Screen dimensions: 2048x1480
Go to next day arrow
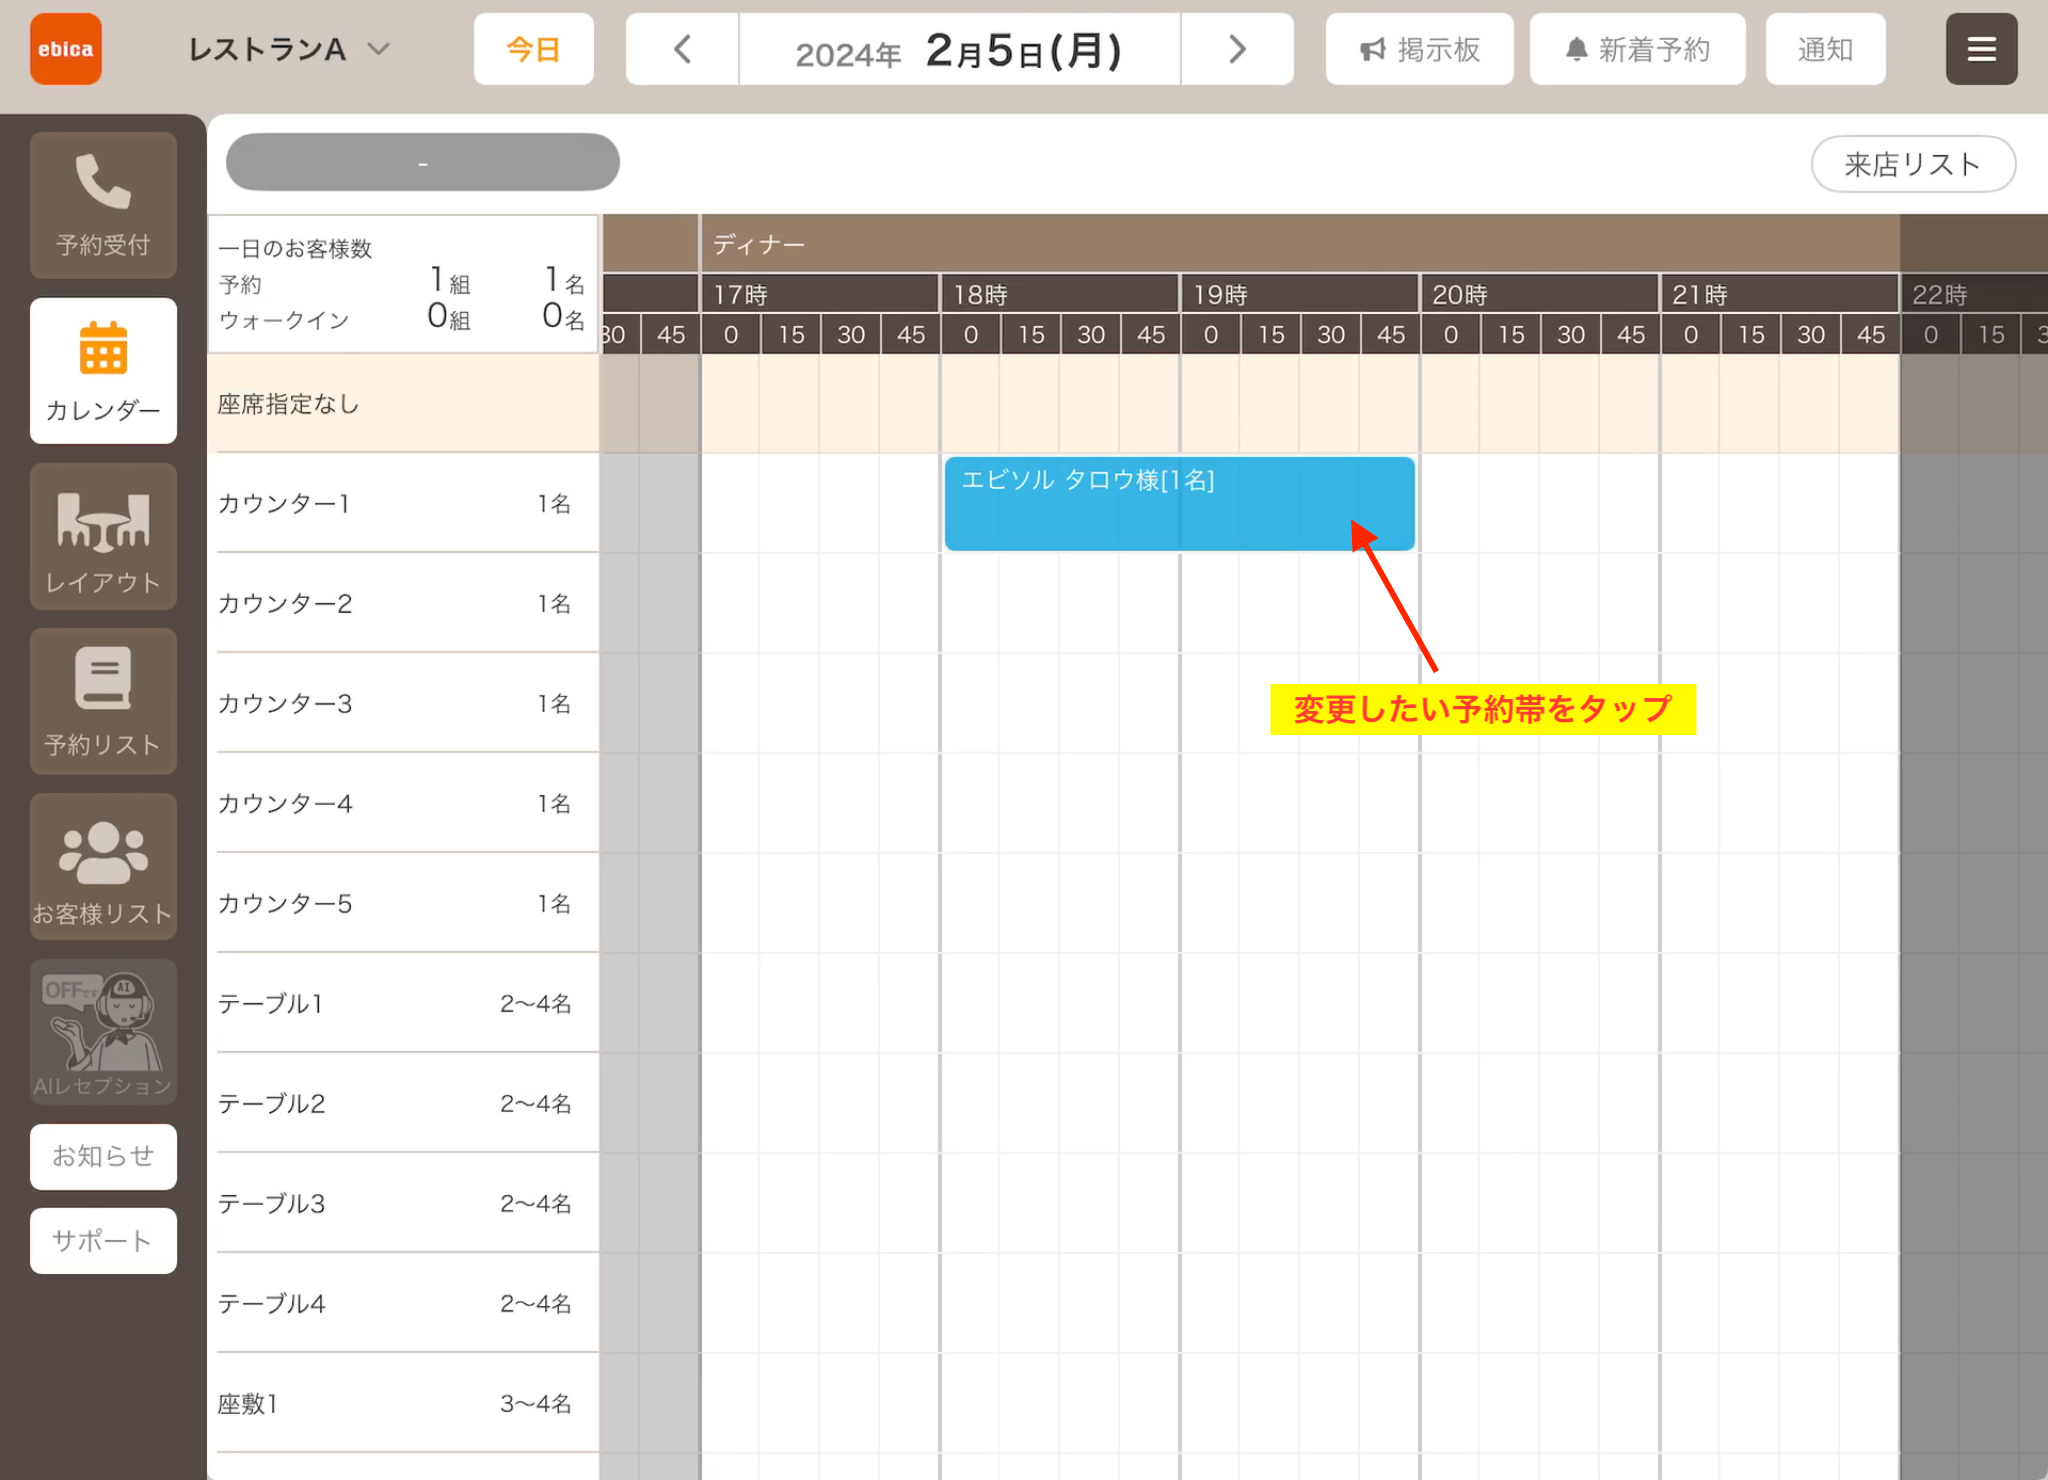[x=1237, y=49]
